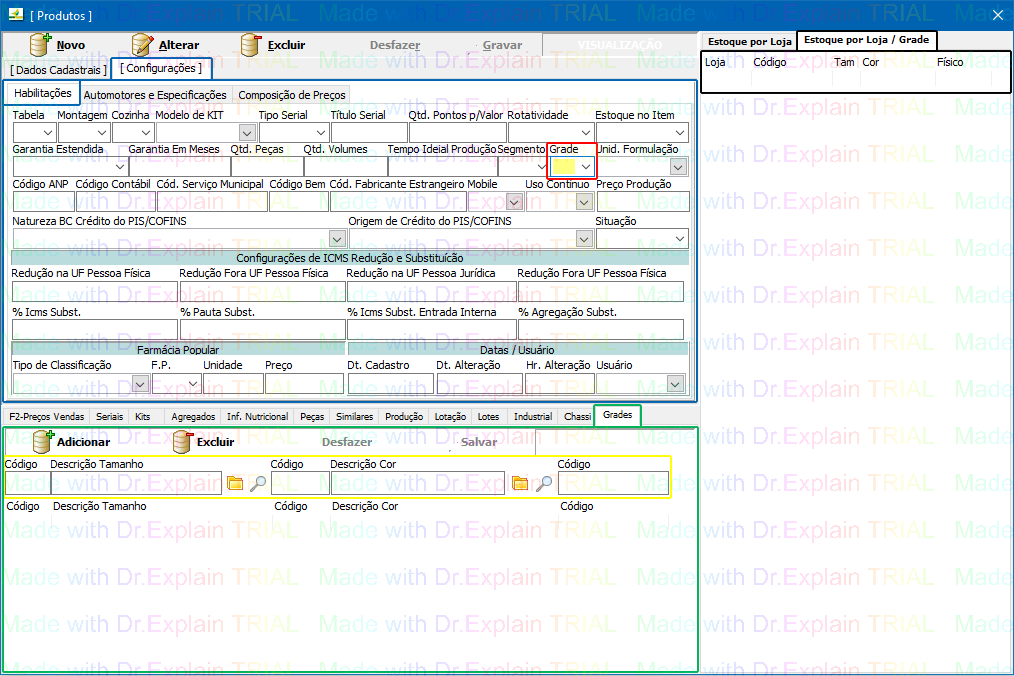This screenshot has width=1014, height=676.
Task: Select the Configurações tab
Action: pyautogui.click(x=161, y=68)
